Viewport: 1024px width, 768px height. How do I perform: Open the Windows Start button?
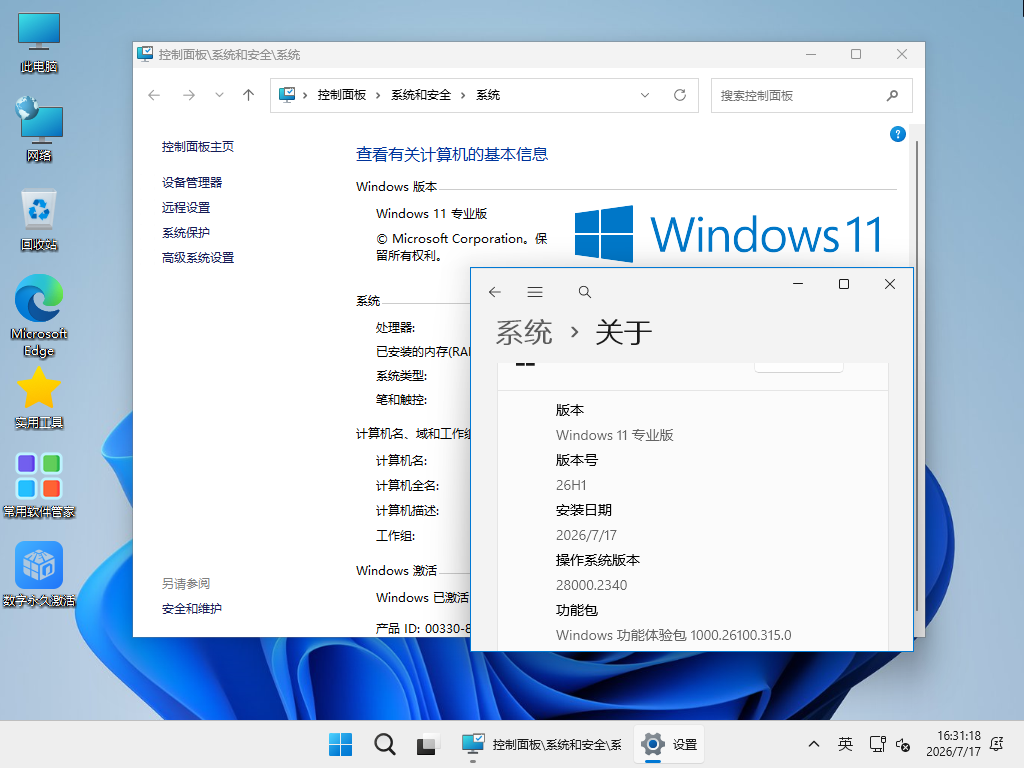click(340, 744)
